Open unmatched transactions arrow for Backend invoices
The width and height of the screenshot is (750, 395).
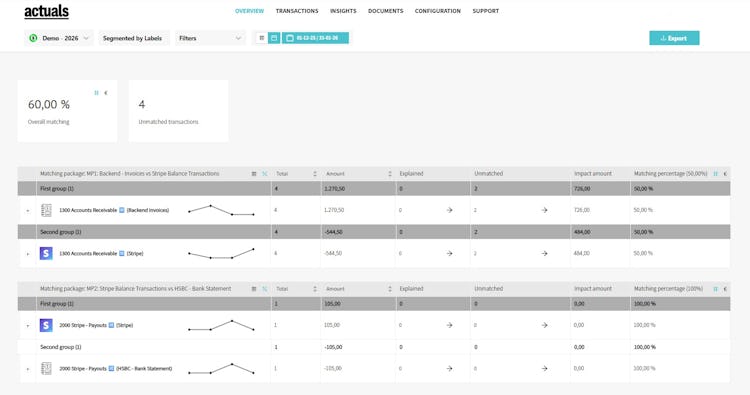544,210
